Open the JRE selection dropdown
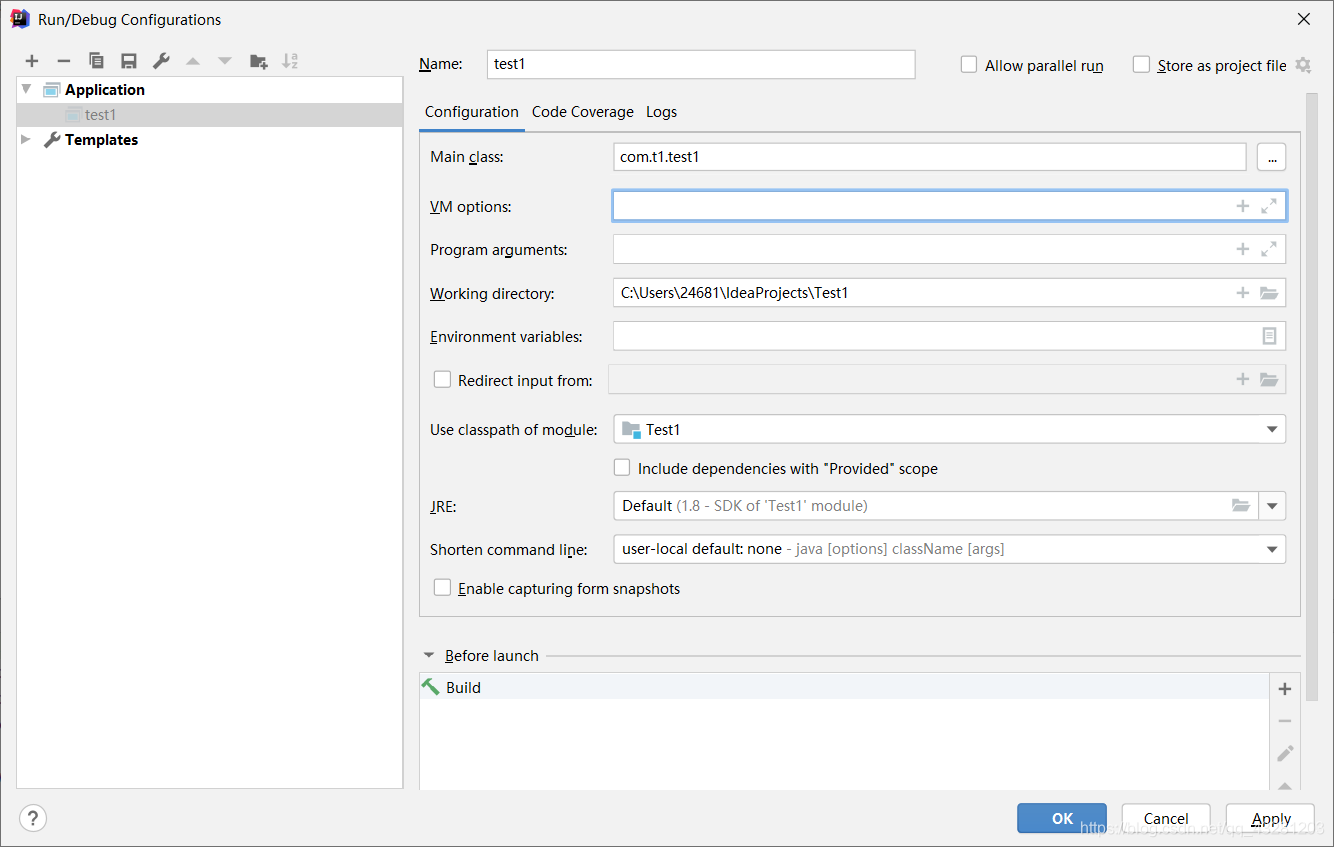 [1272, 506]
